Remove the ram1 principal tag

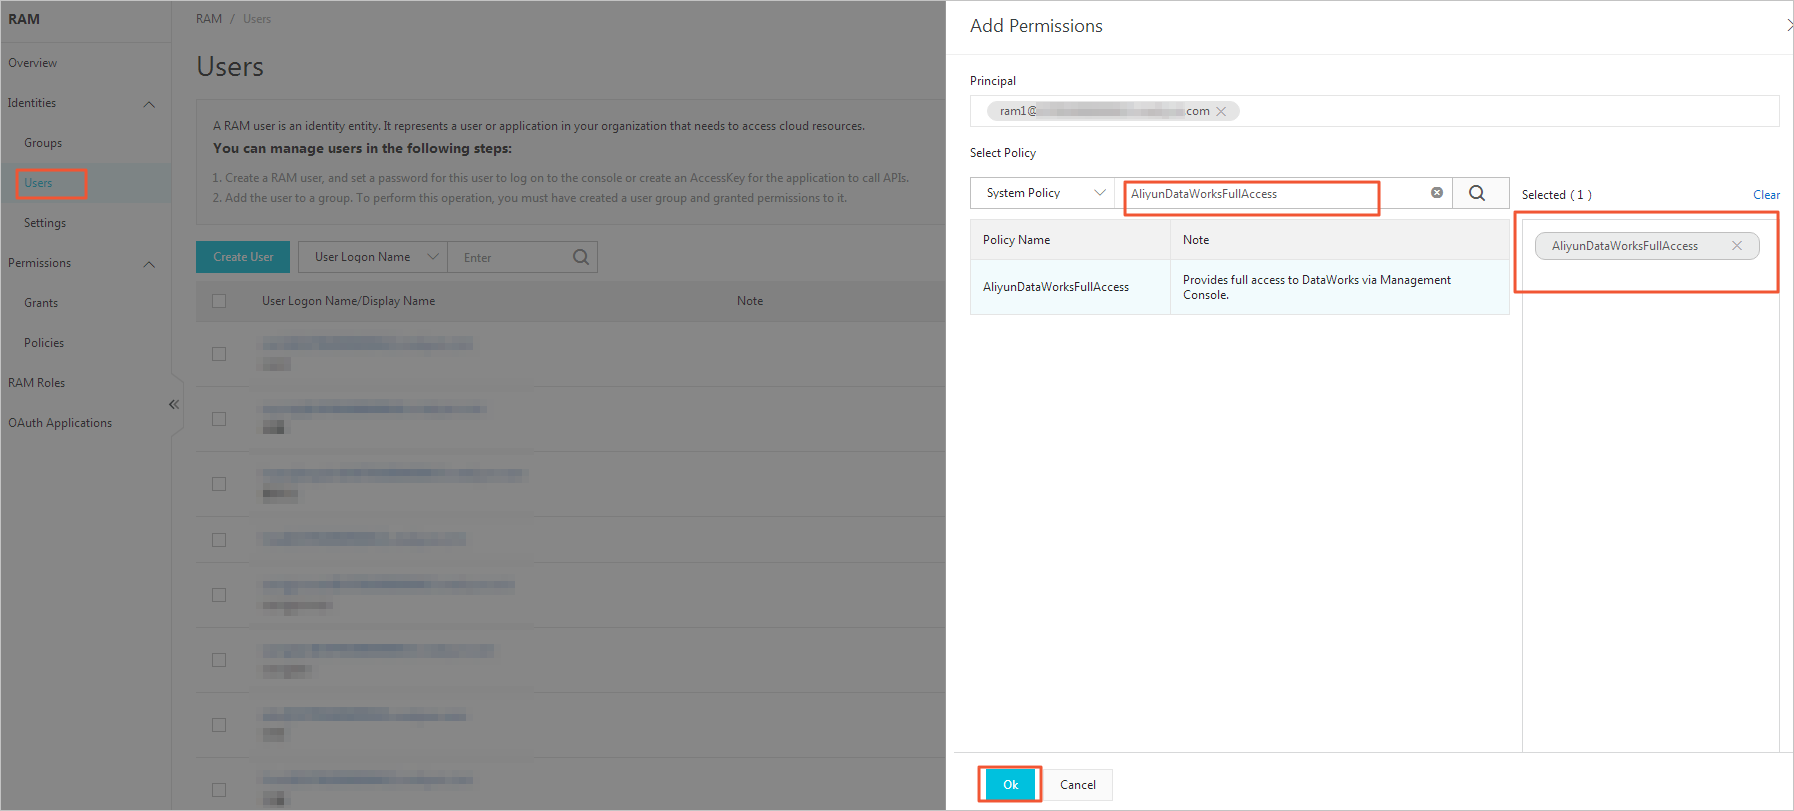click(1221, 112)
